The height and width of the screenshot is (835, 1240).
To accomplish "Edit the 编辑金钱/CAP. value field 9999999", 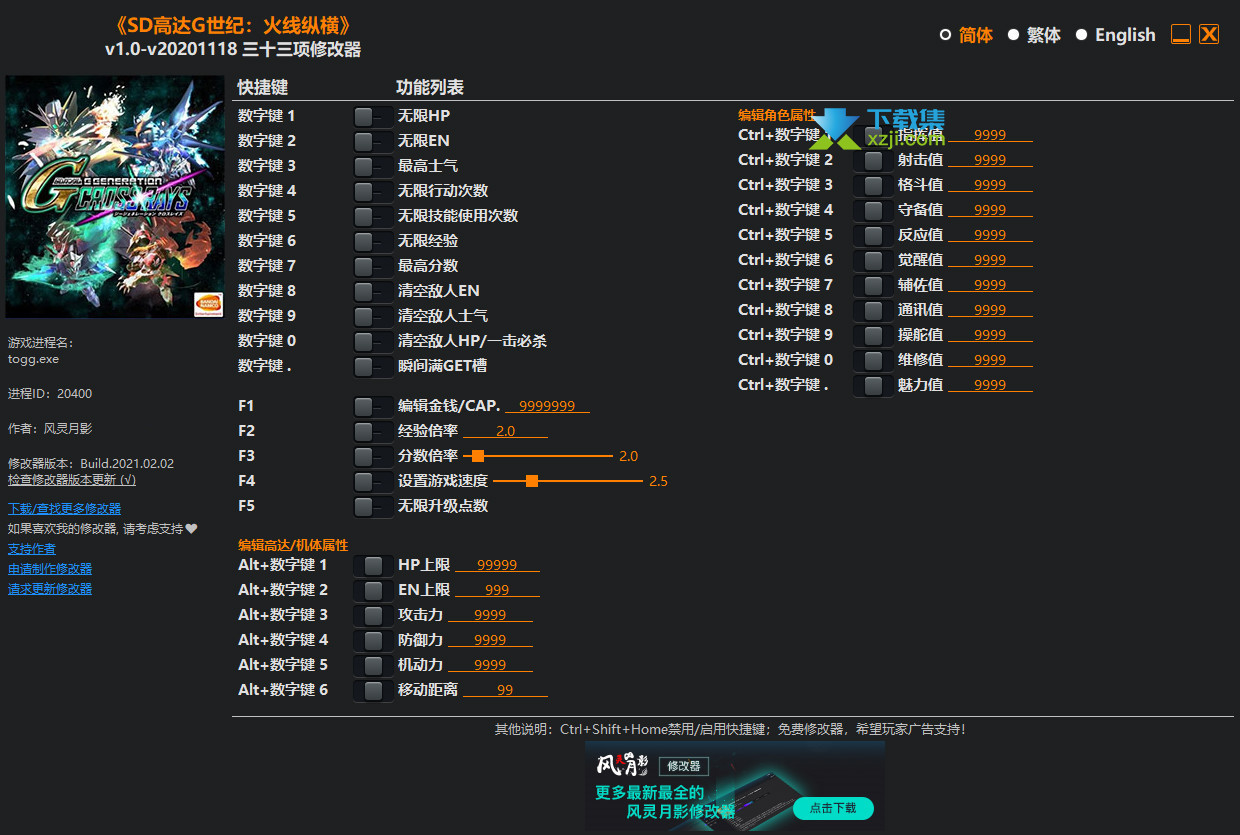I will 547,406.
